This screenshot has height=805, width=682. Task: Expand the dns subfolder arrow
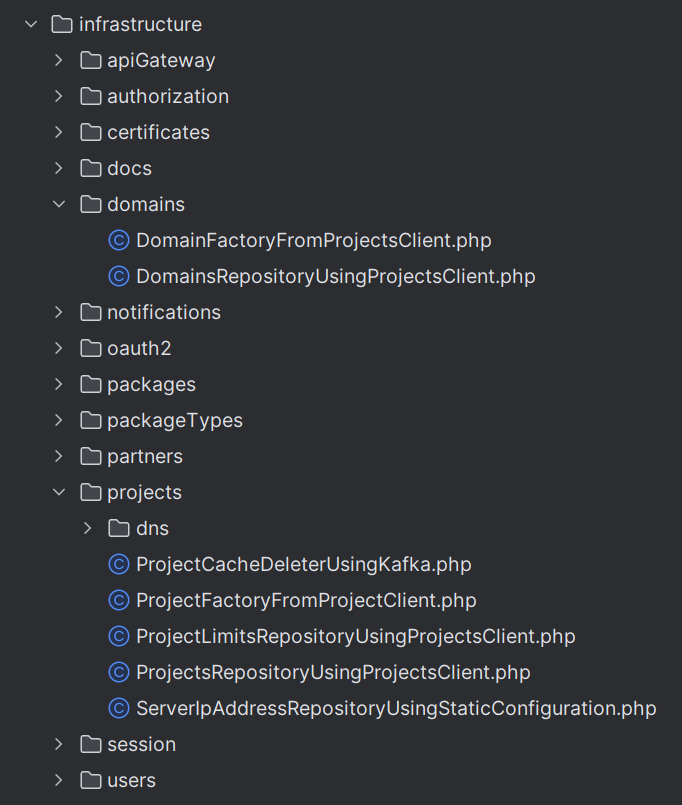[x=87, y=528]
